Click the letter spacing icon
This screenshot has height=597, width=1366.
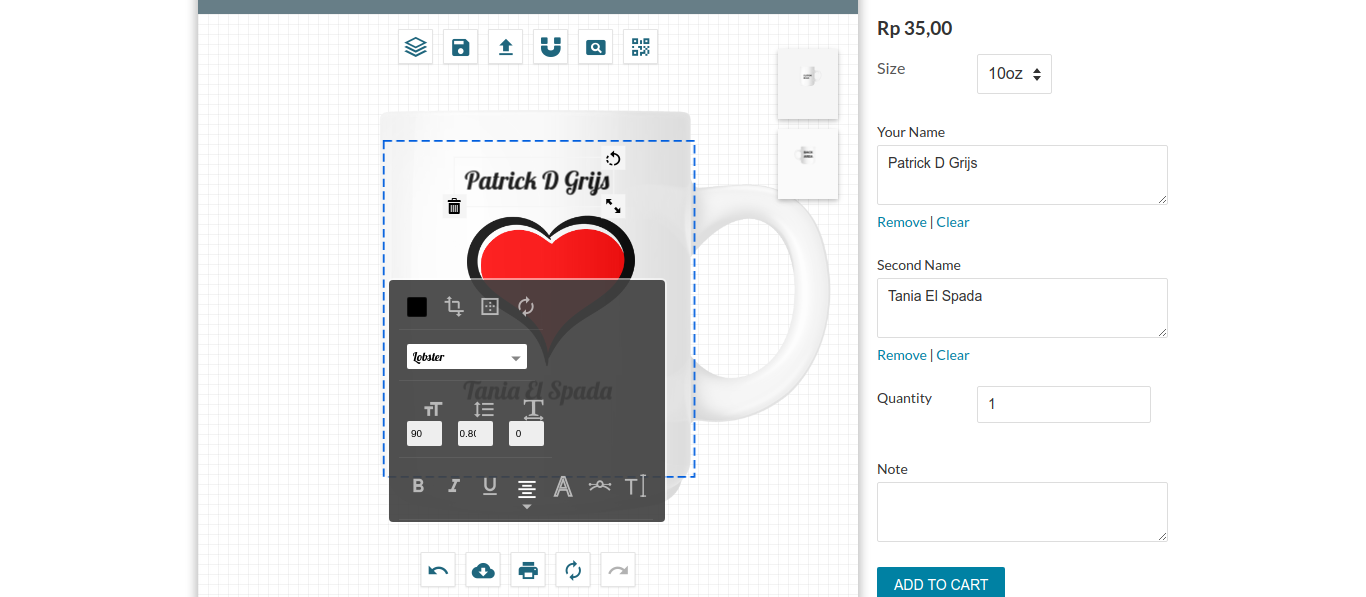[534, 409]
